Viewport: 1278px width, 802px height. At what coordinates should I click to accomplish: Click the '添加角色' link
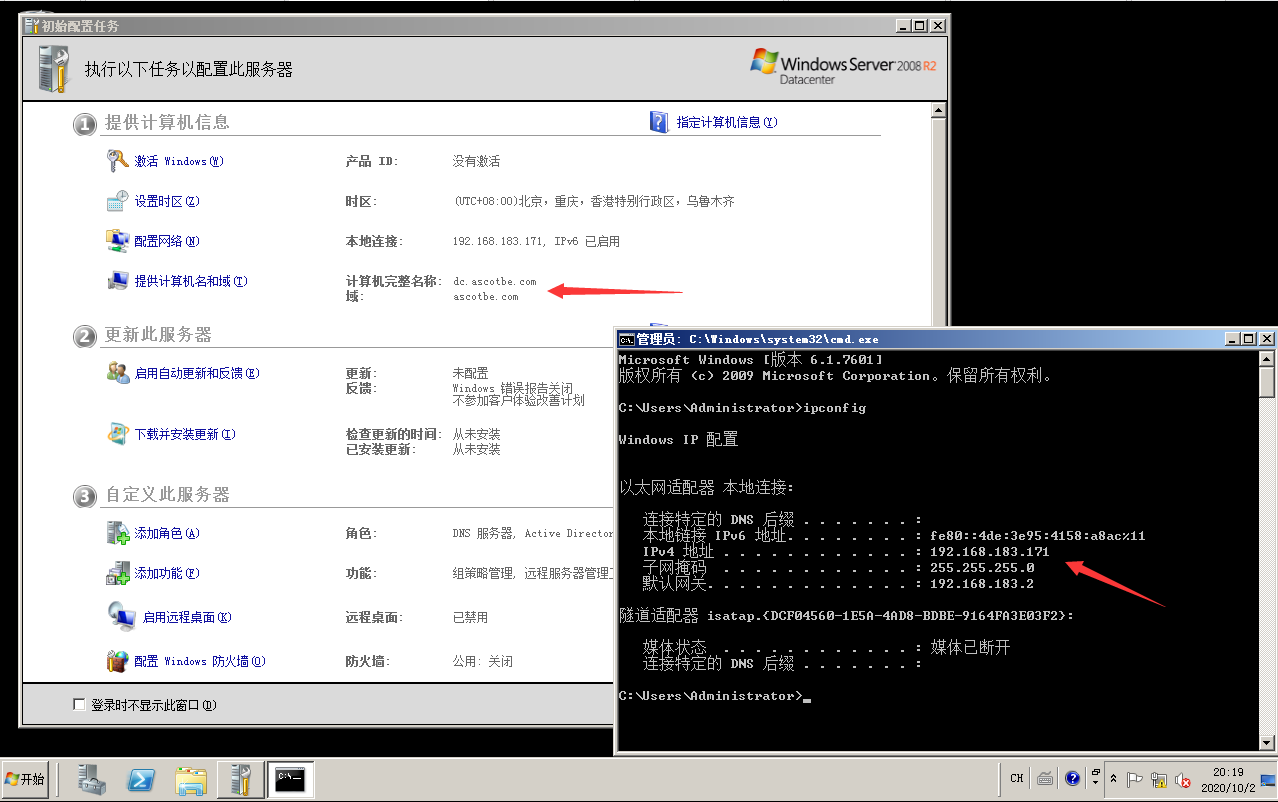point(167,533)
